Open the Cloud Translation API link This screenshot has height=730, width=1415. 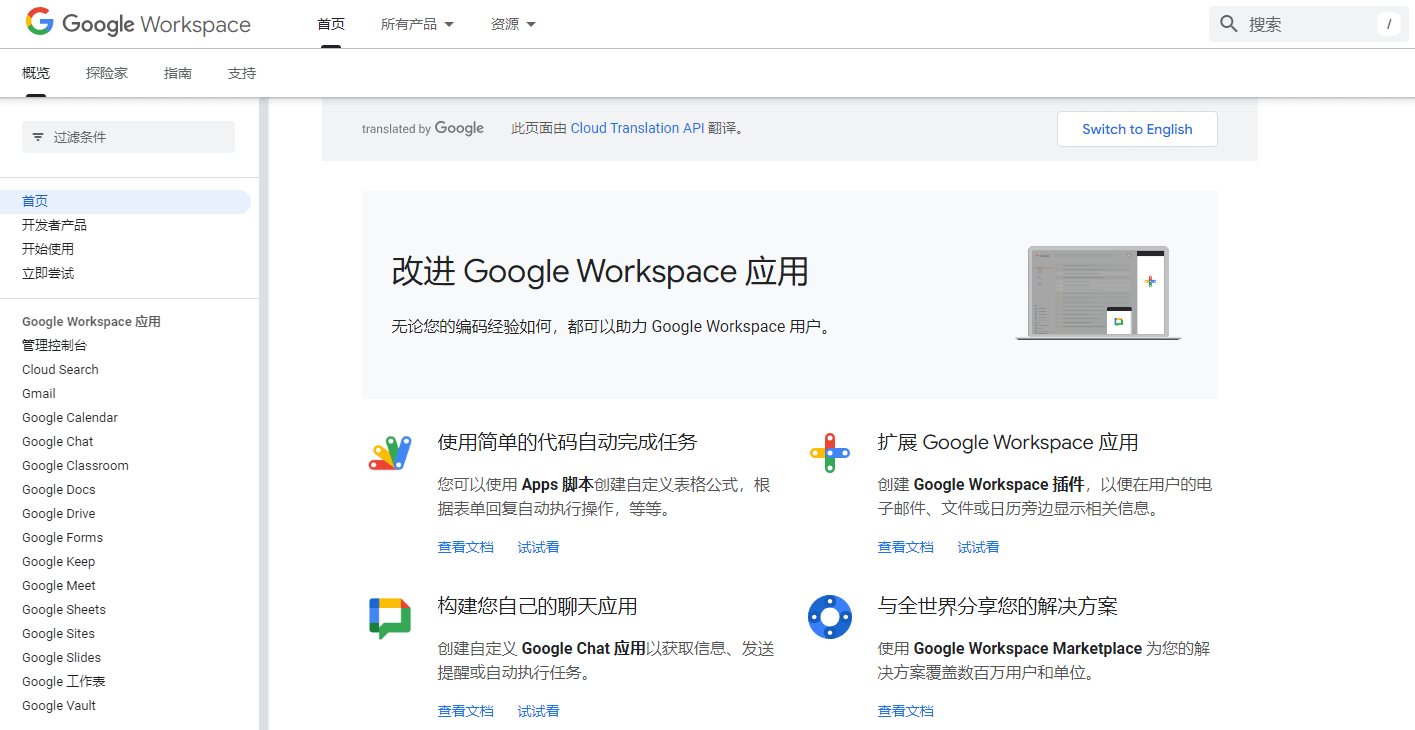click(637, 128)
